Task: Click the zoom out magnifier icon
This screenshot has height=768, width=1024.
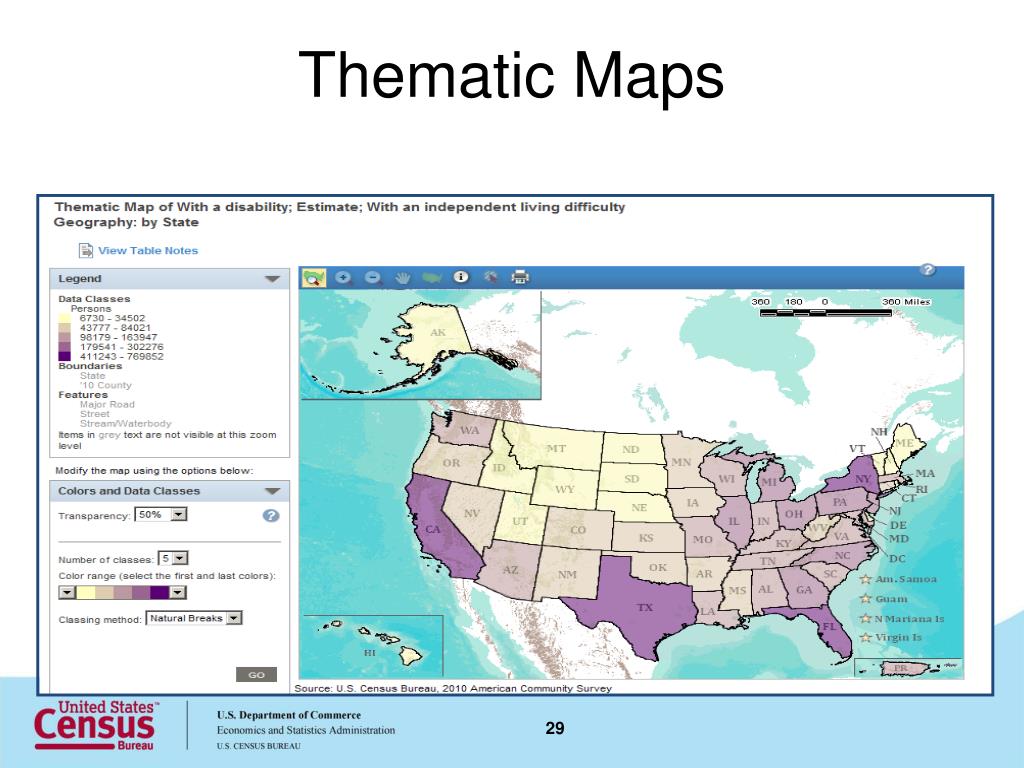Action: [373, 278]
